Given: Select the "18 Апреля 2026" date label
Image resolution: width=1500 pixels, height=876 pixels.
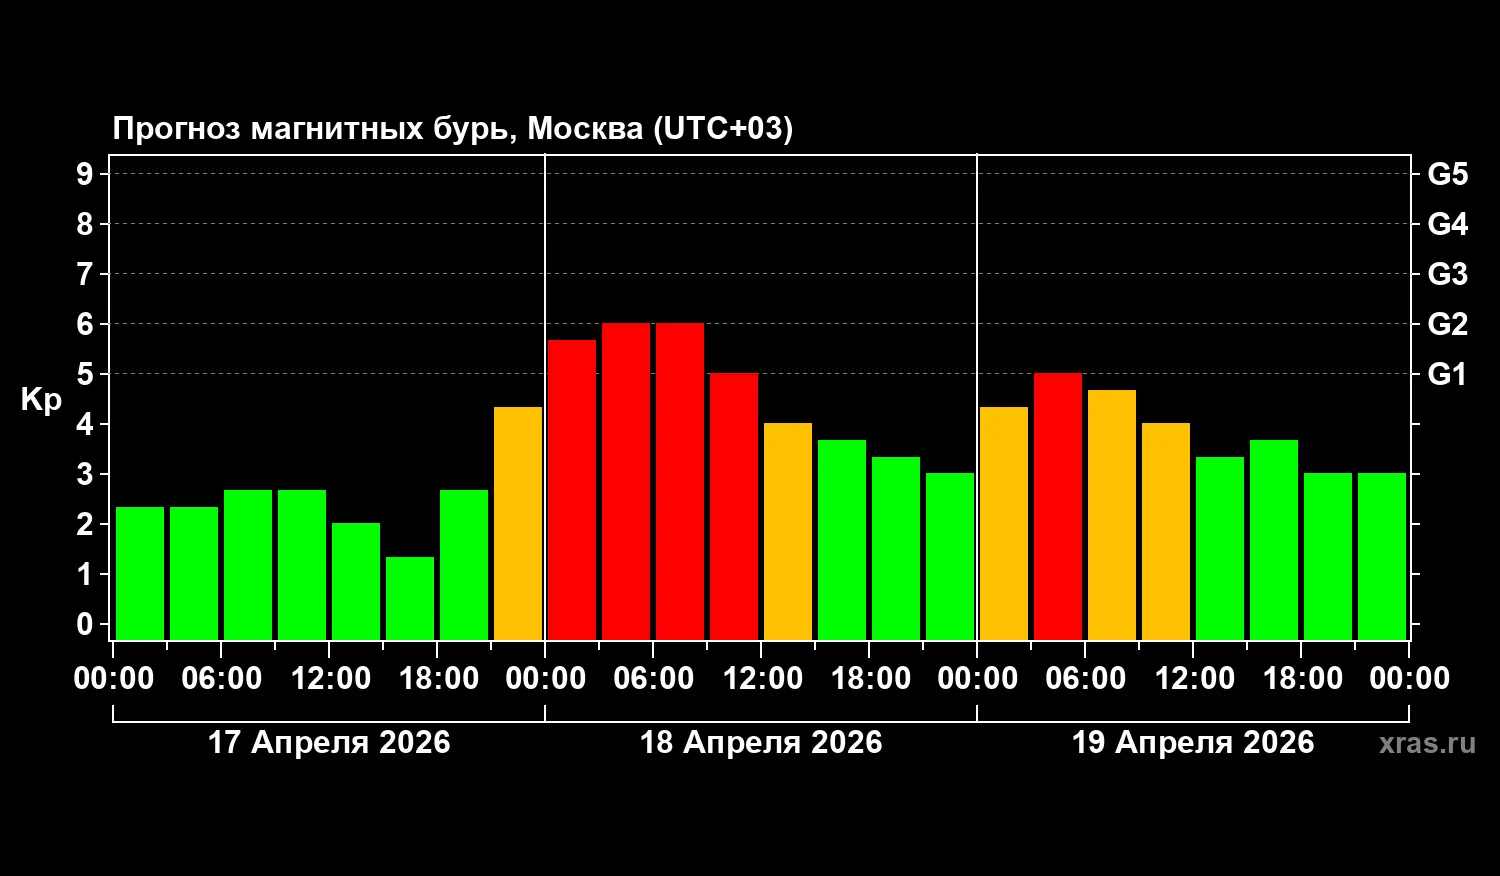Looking at the screenshot, I should [x=761, y=743].
